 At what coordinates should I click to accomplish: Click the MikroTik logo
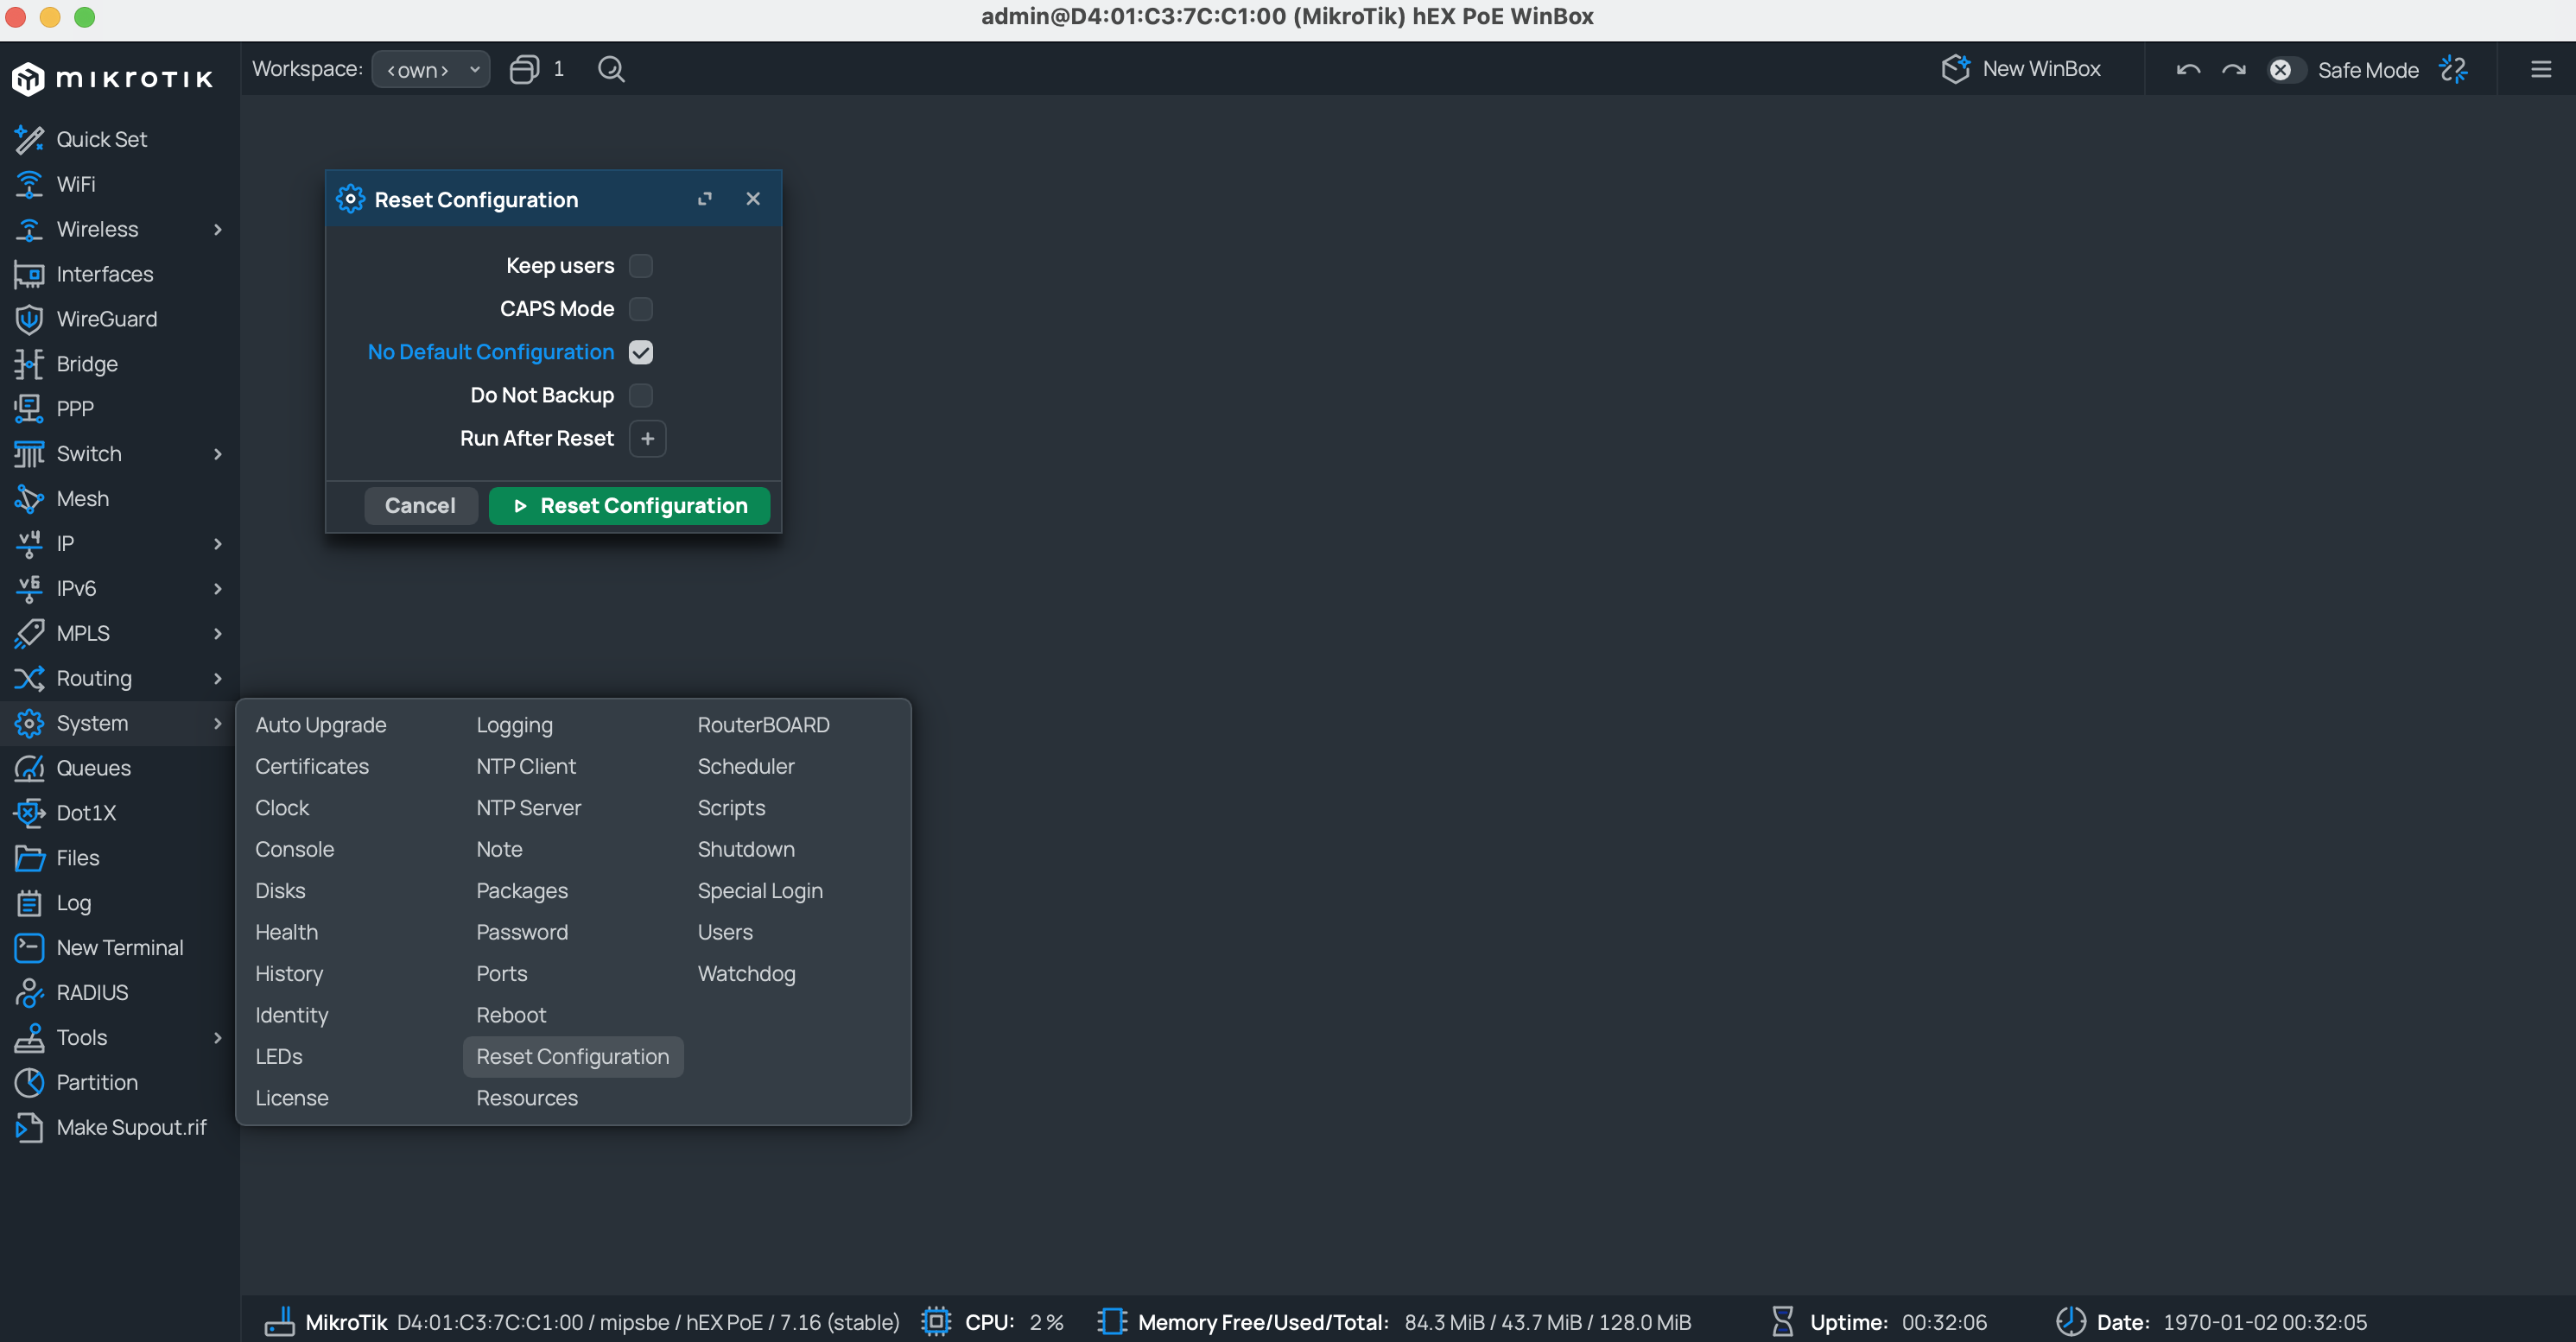click(x=112, y=78)
